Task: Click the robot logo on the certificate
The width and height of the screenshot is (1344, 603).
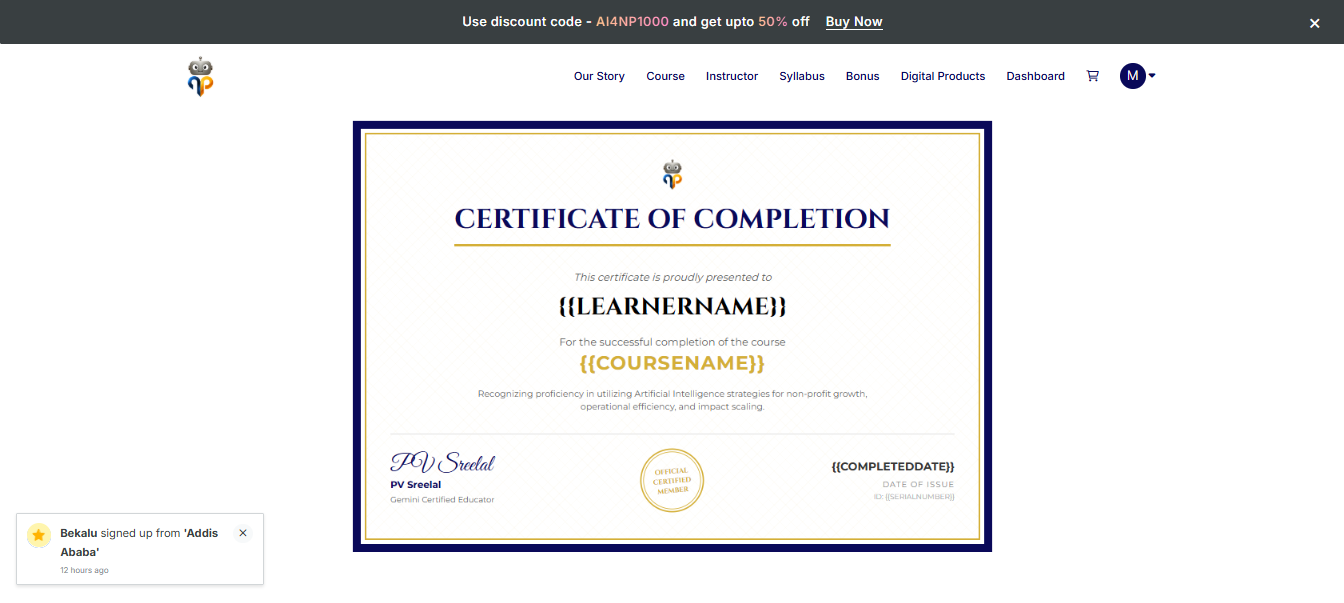Action: coord(672,174)
